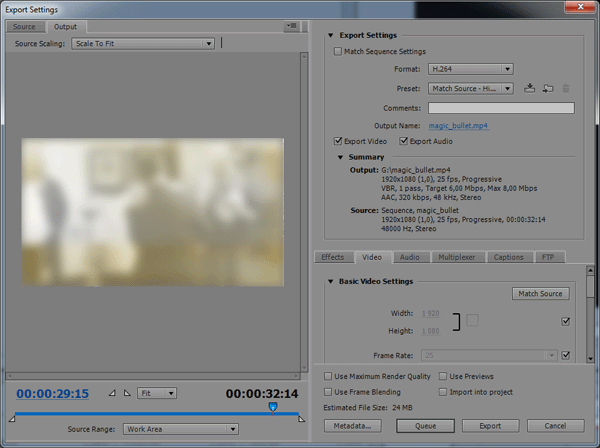
Task: Enable Use Frame Blending
Action: (x=328, y=392)
